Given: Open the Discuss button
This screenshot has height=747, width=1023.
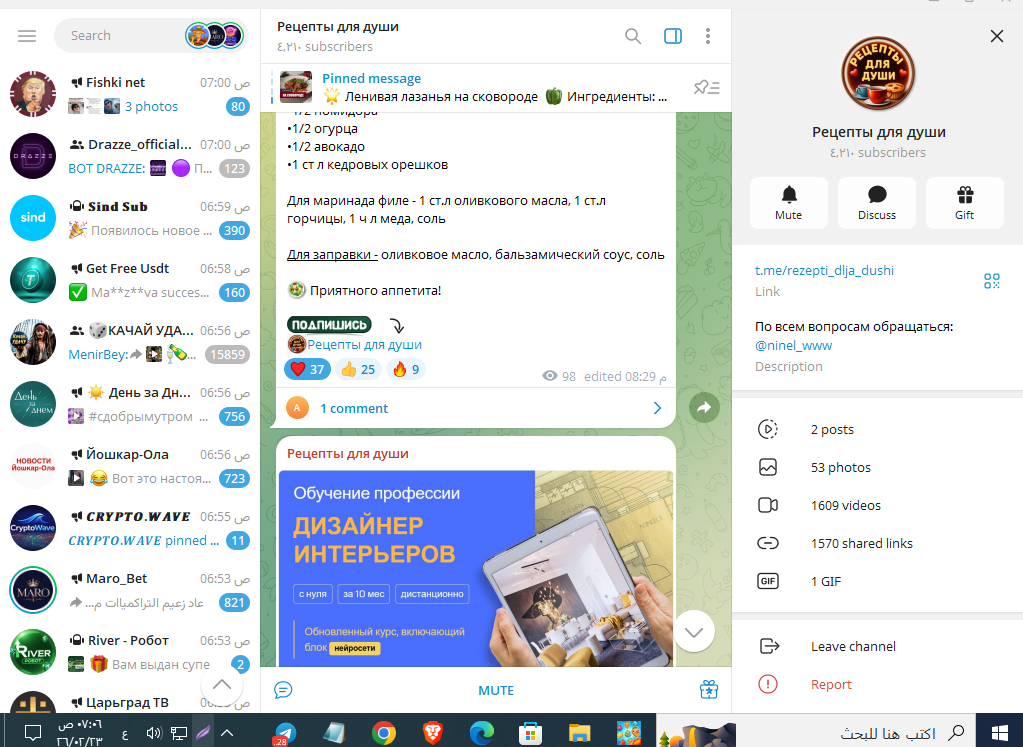Looking at the screenshot, I should 877,203.
